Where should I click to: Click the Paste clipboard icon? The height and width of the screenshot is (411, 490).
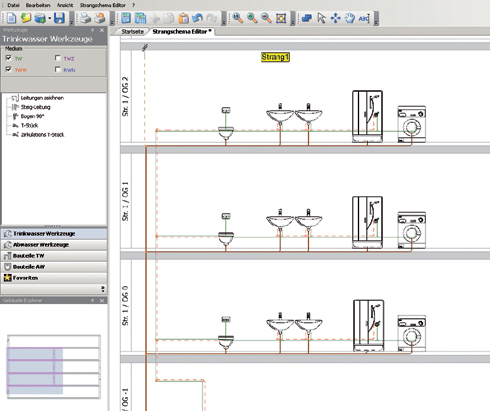pyautogui.click(x=183, y=18)
